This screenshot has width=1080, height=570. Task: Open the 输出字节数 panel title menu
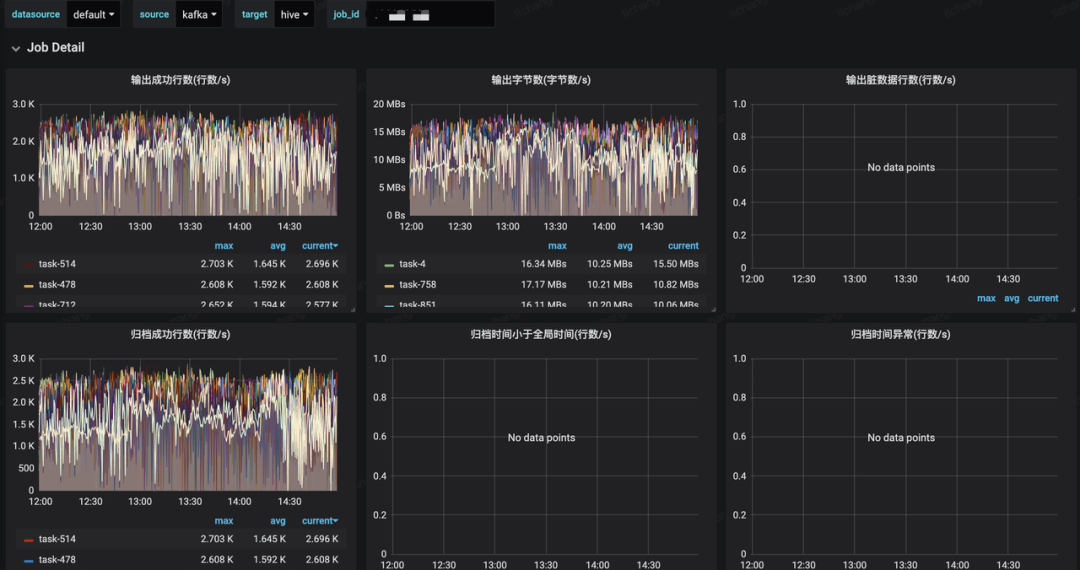(x=540, y=80)
